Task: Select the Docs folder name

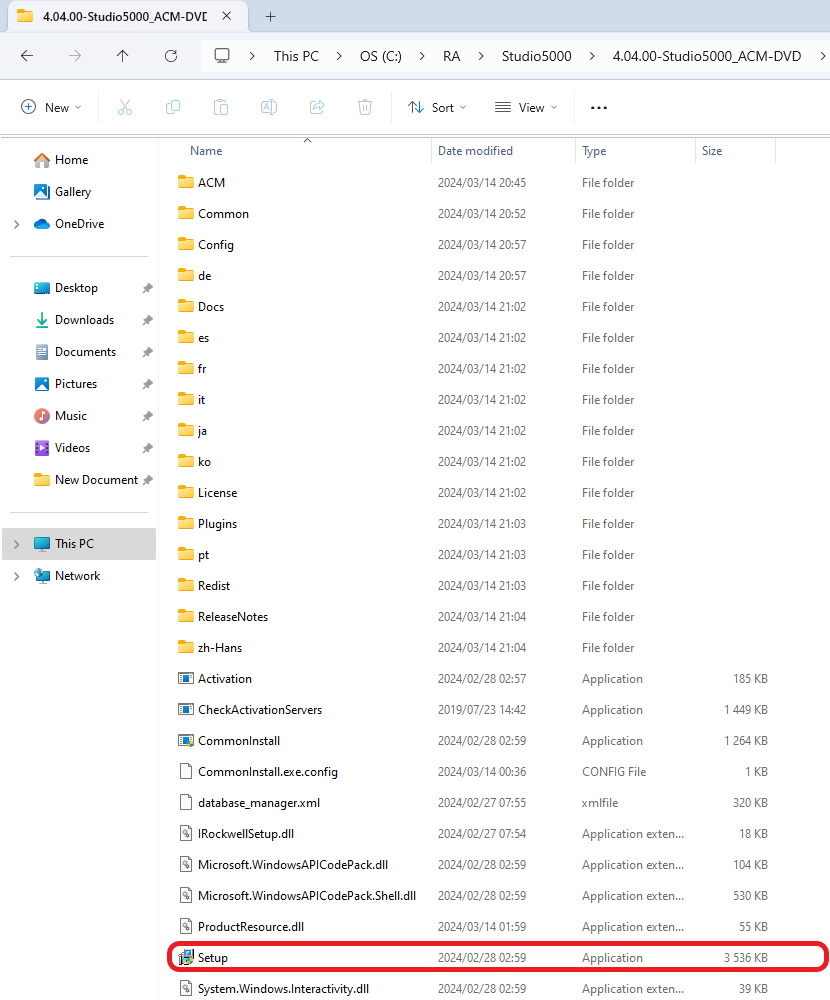Action: (x=211, y=307)
